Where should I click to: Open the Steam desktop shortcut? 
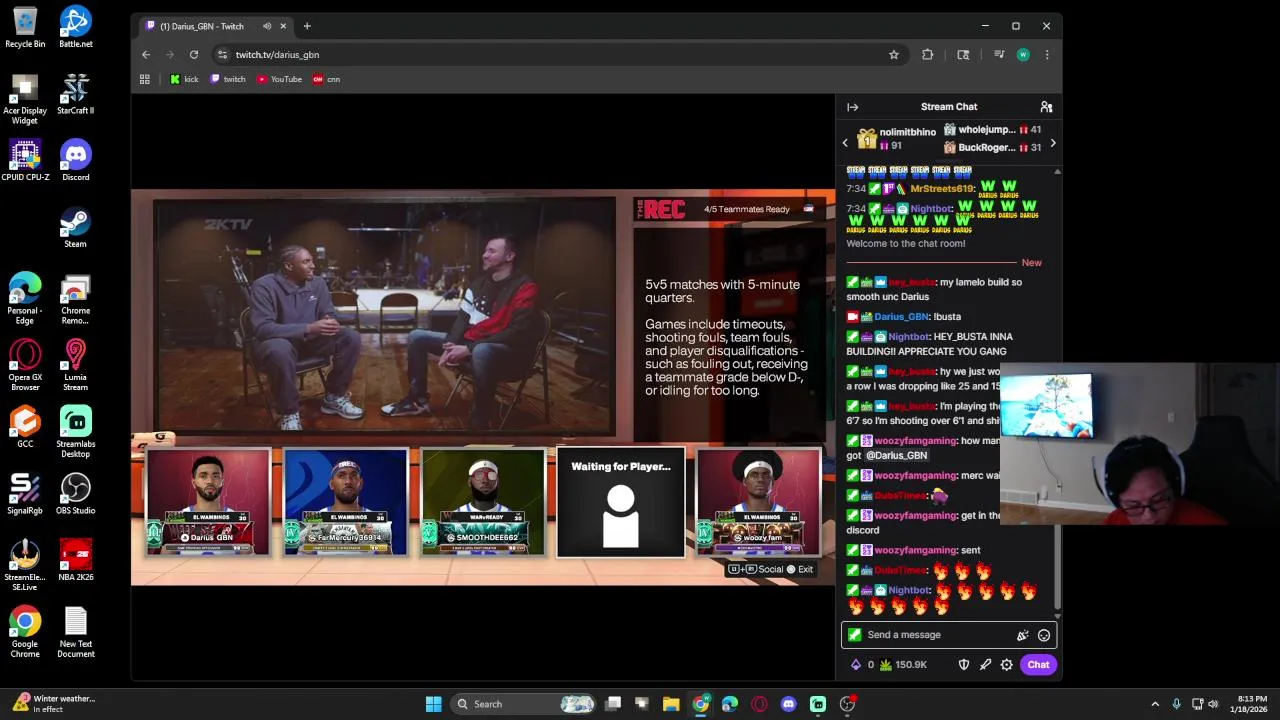tap(75, 227)
